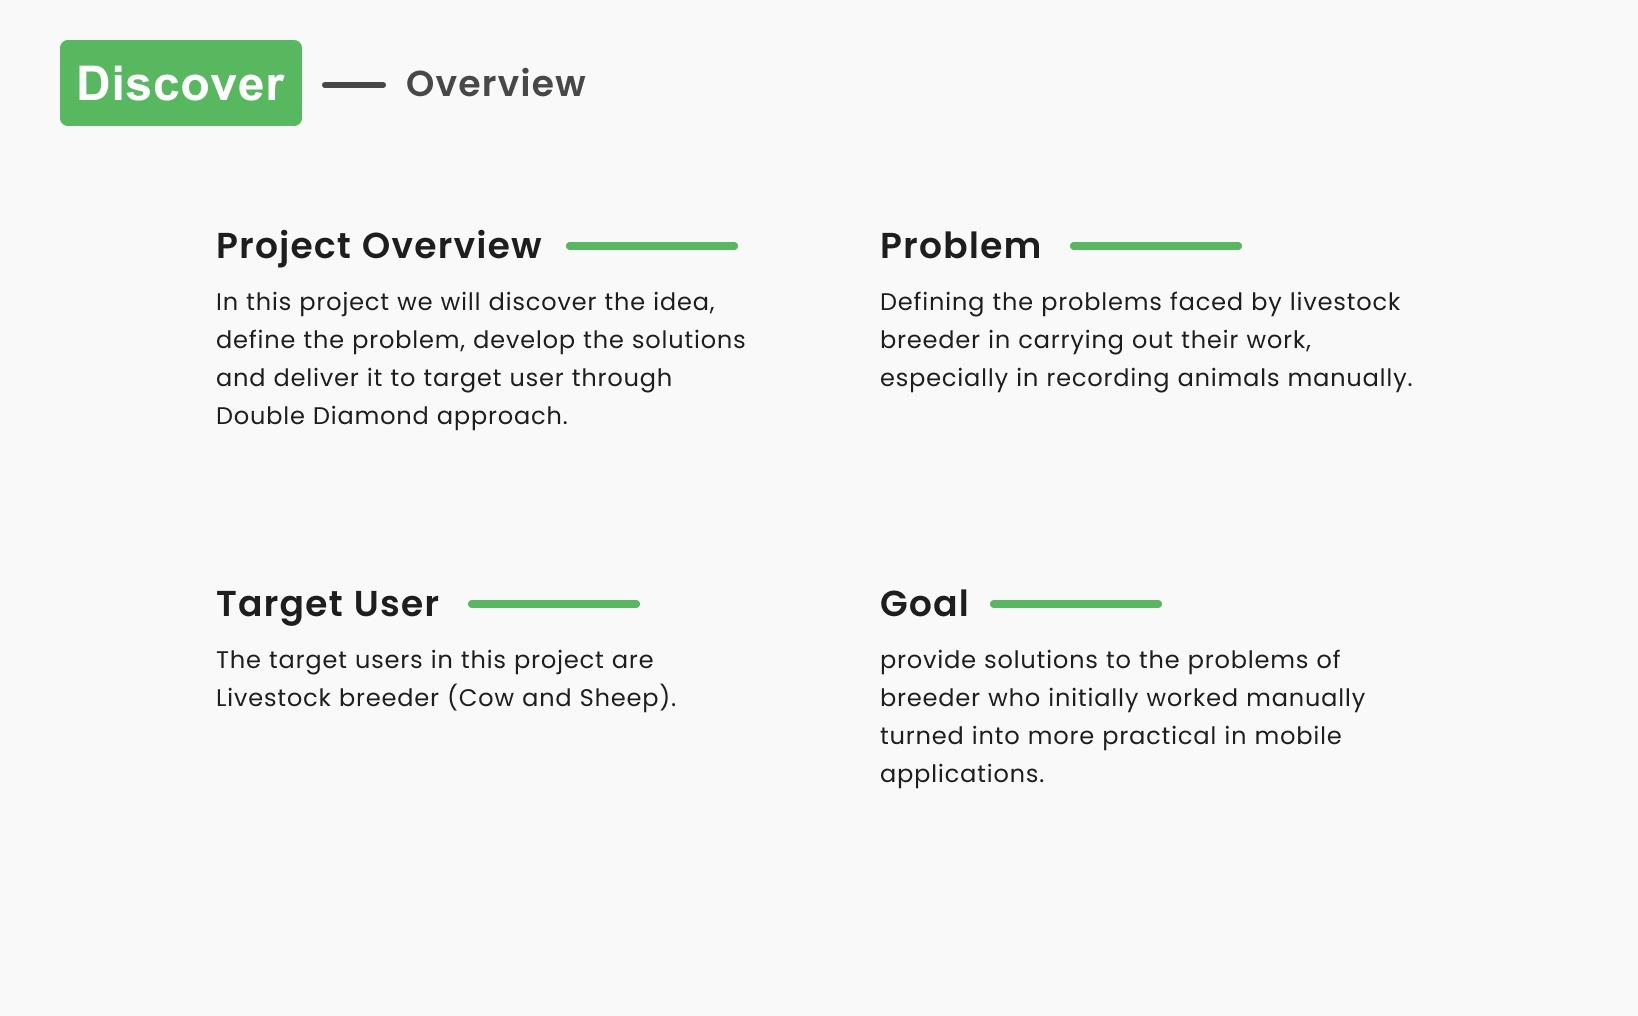Click text 'turned into more practical in mobile'

[x=1111, y=736]
